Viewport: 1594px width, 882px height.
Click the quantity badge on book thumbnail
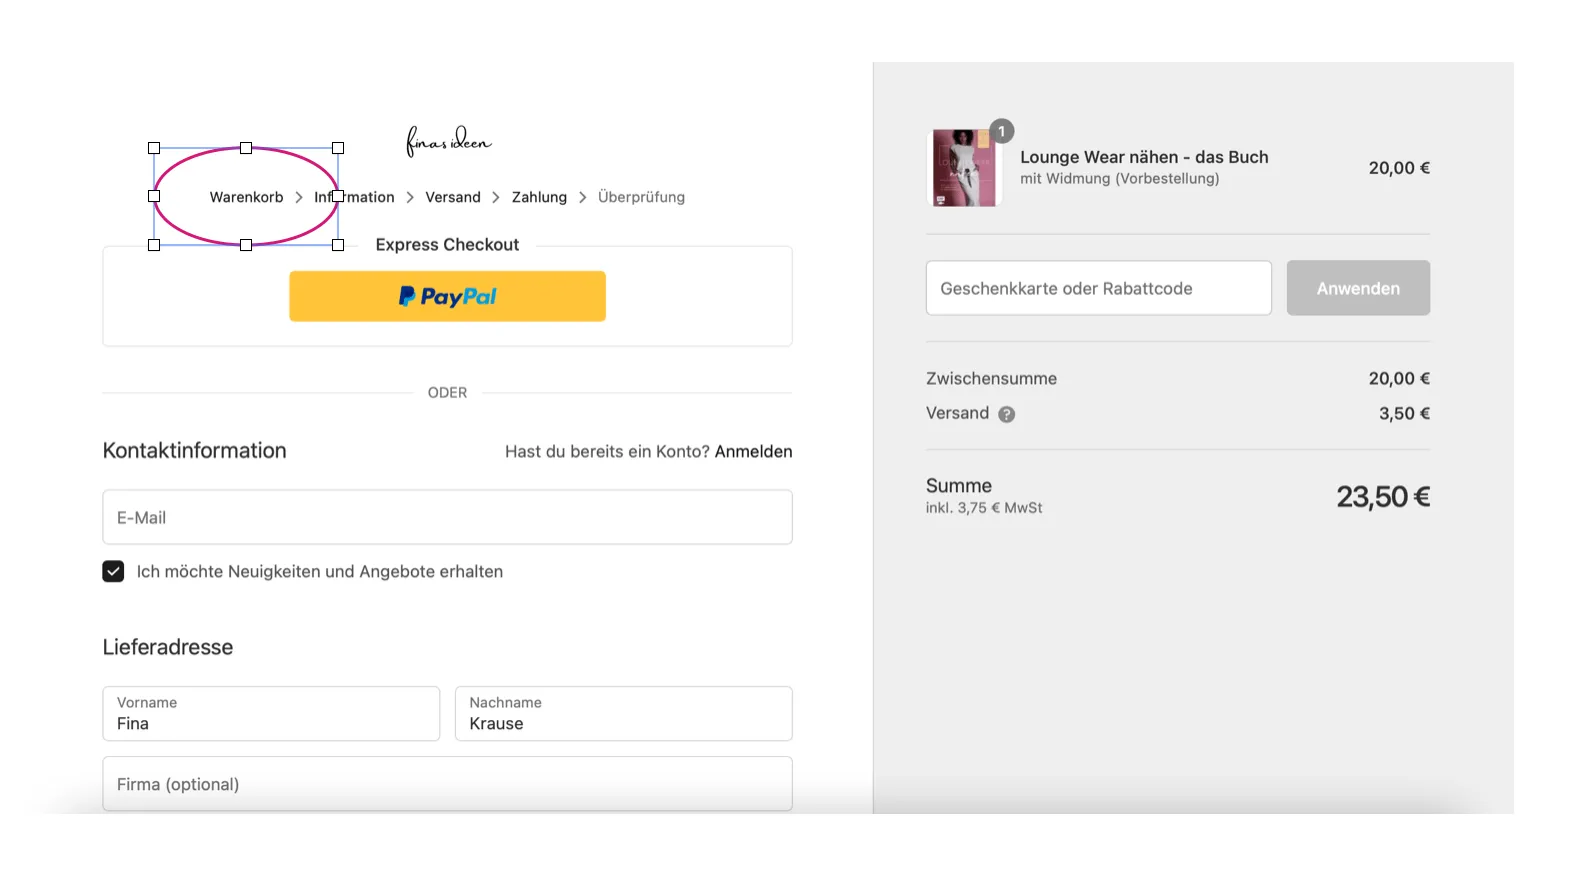point(1001,131)
